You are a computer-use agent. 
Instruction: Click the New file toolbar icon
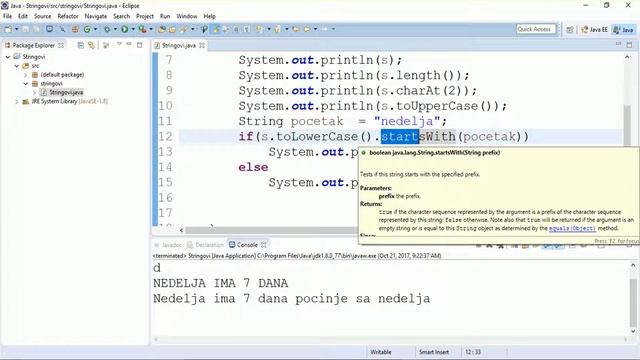[x=8, y=29]
